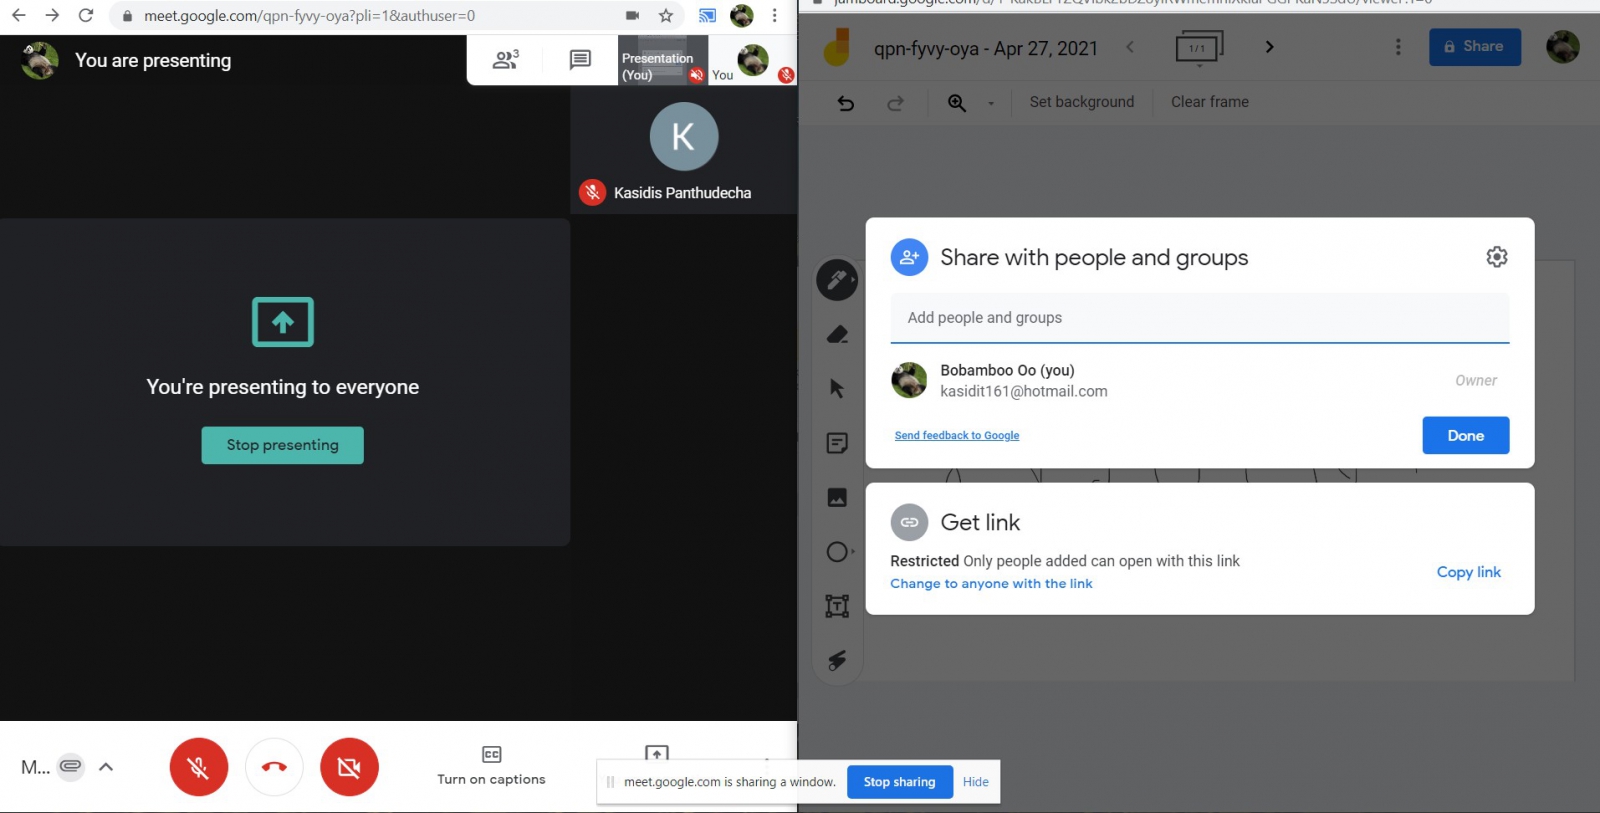1600x813 pixels.
Task: Turn on captions in Meet
Action: pyautogui.click(x=491, y=766)
